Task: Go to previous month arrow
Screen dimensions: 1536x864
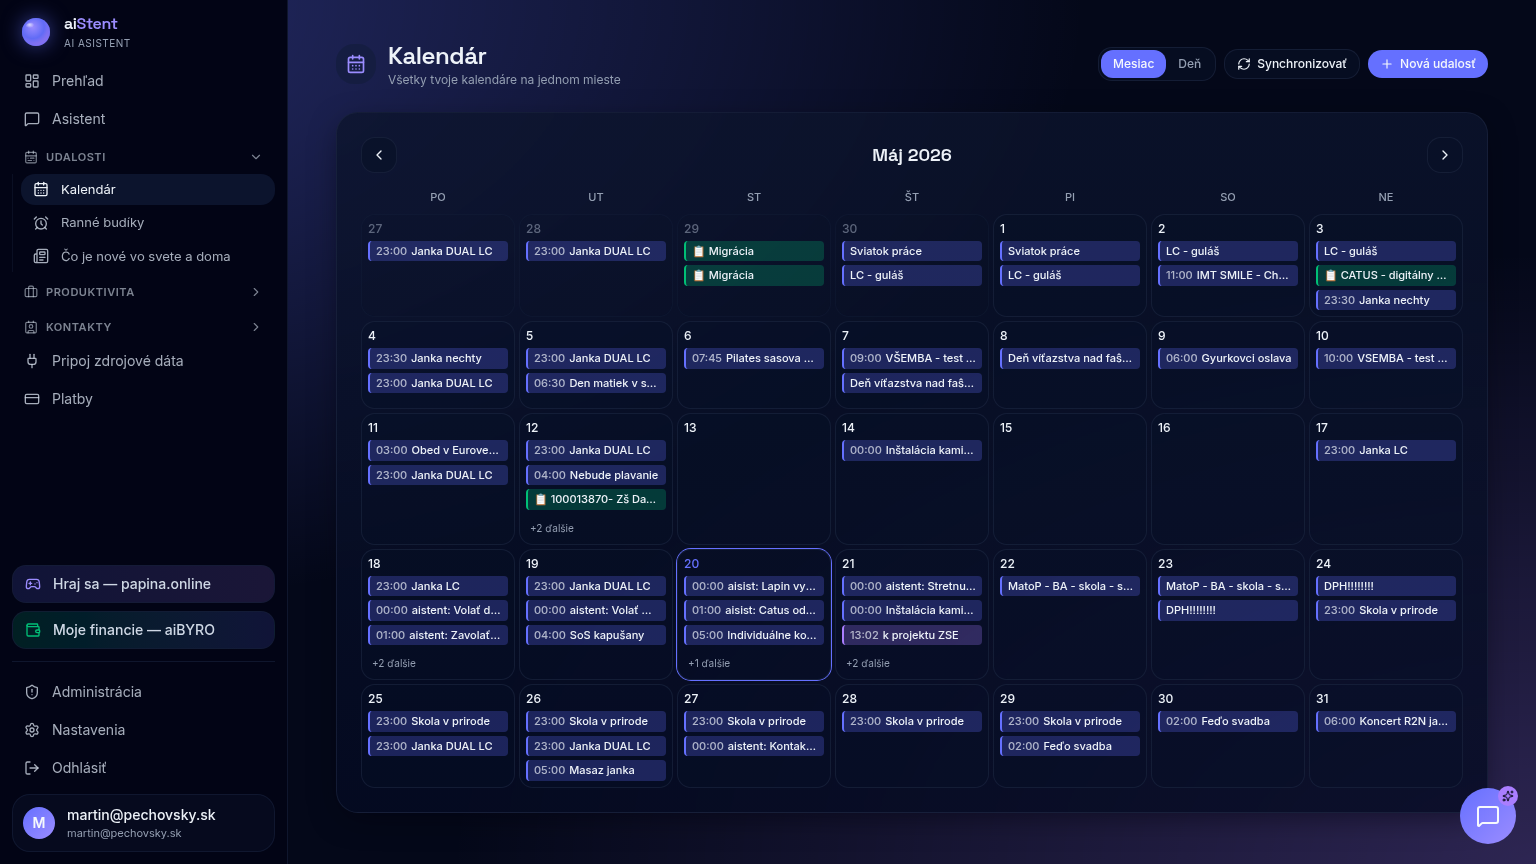Action: (379, 155)
